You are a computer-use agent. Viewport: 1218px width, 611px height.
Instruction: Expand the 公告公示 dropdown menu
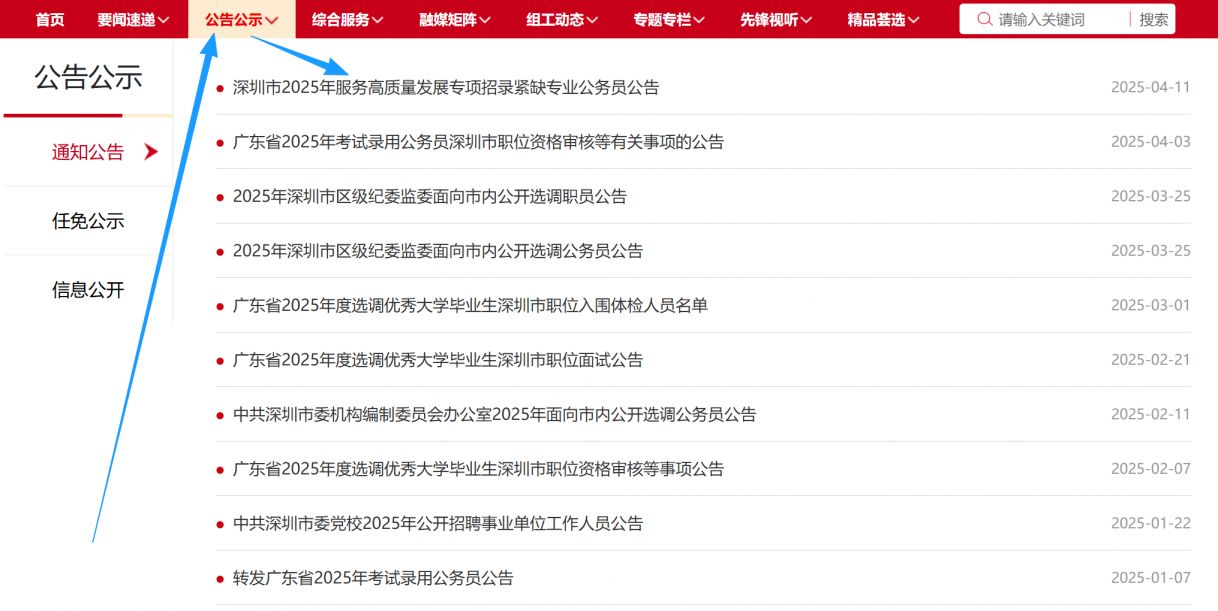(x=241, y=19)
